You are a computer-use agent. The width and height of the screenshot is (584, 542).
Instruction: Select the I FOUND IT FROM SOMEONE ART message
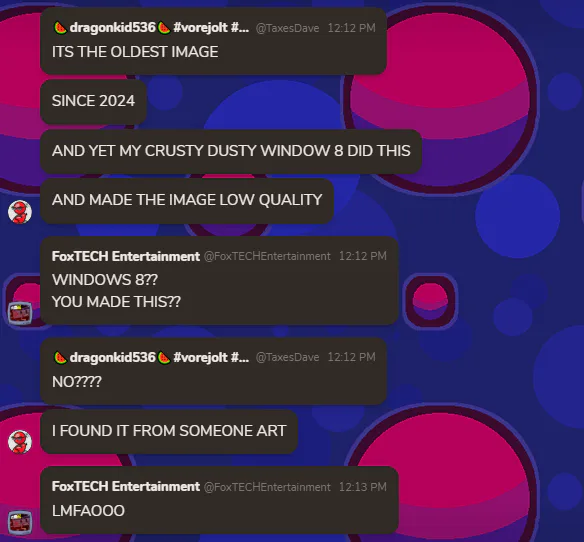(x=169, y=431)
